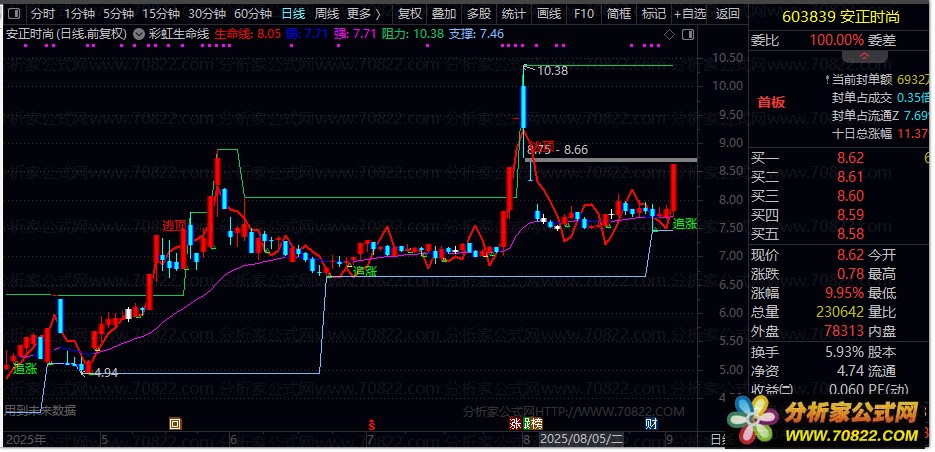Toggle the 简框 simple frame view
The image size is (935, 452).
pos(618,14)
